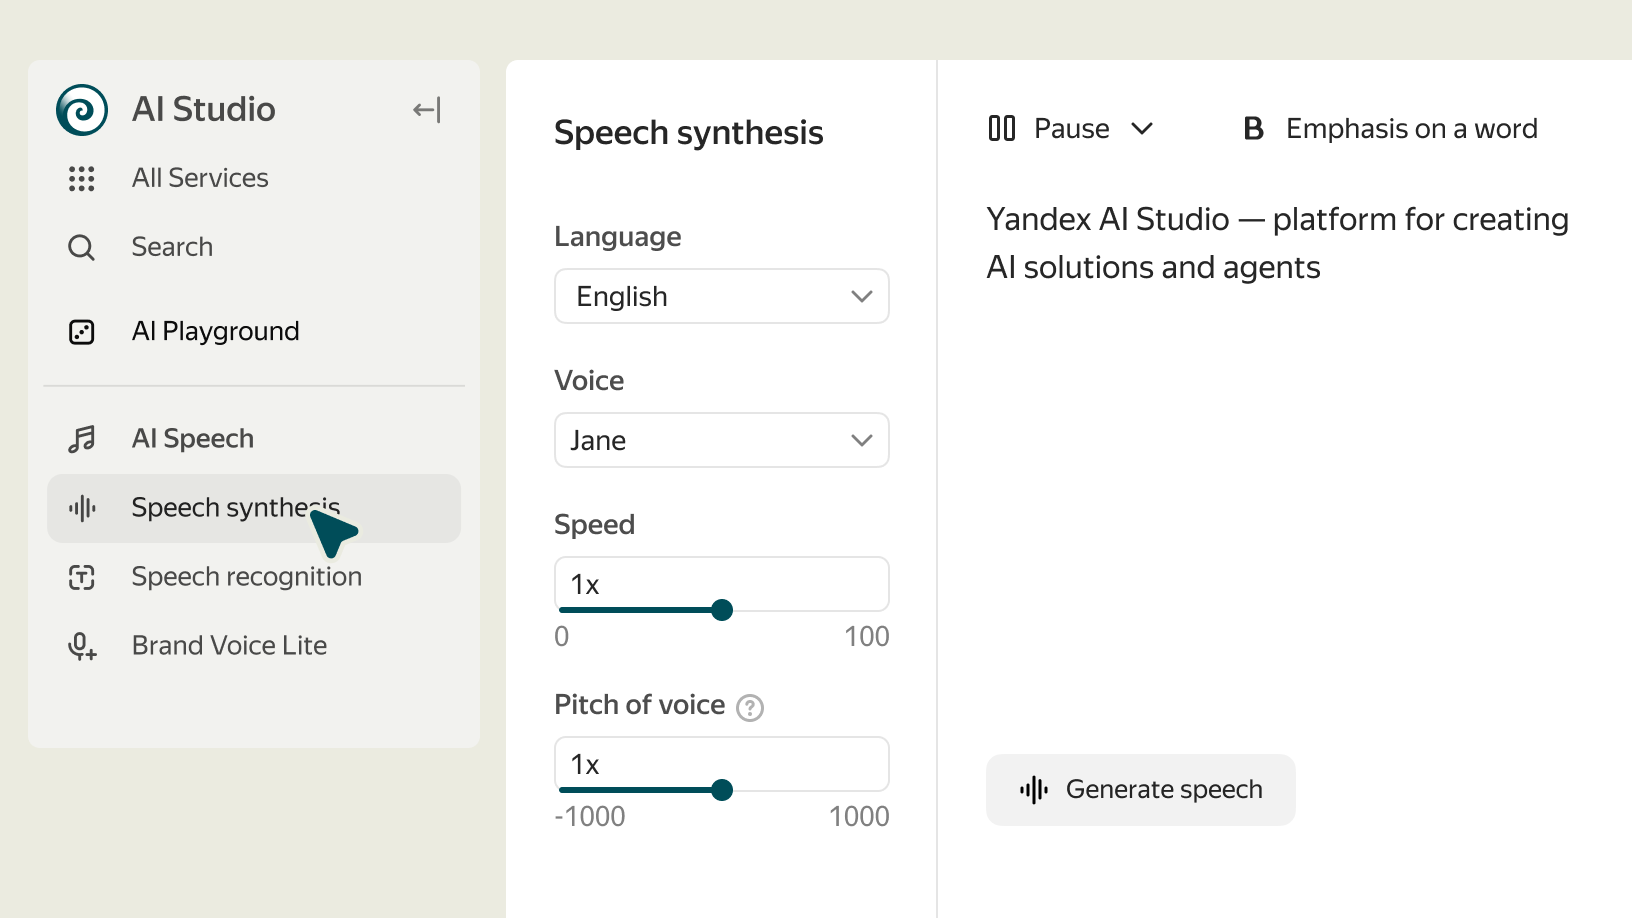The image size is (1632, 918).
Task: Expand the Pause options chevron
Action: pos(1142,129)
